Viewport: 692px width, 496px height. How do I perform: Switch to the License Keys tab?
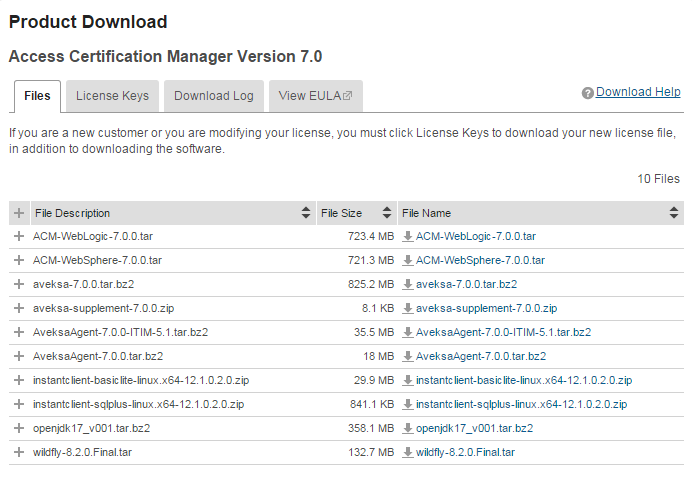113,96
